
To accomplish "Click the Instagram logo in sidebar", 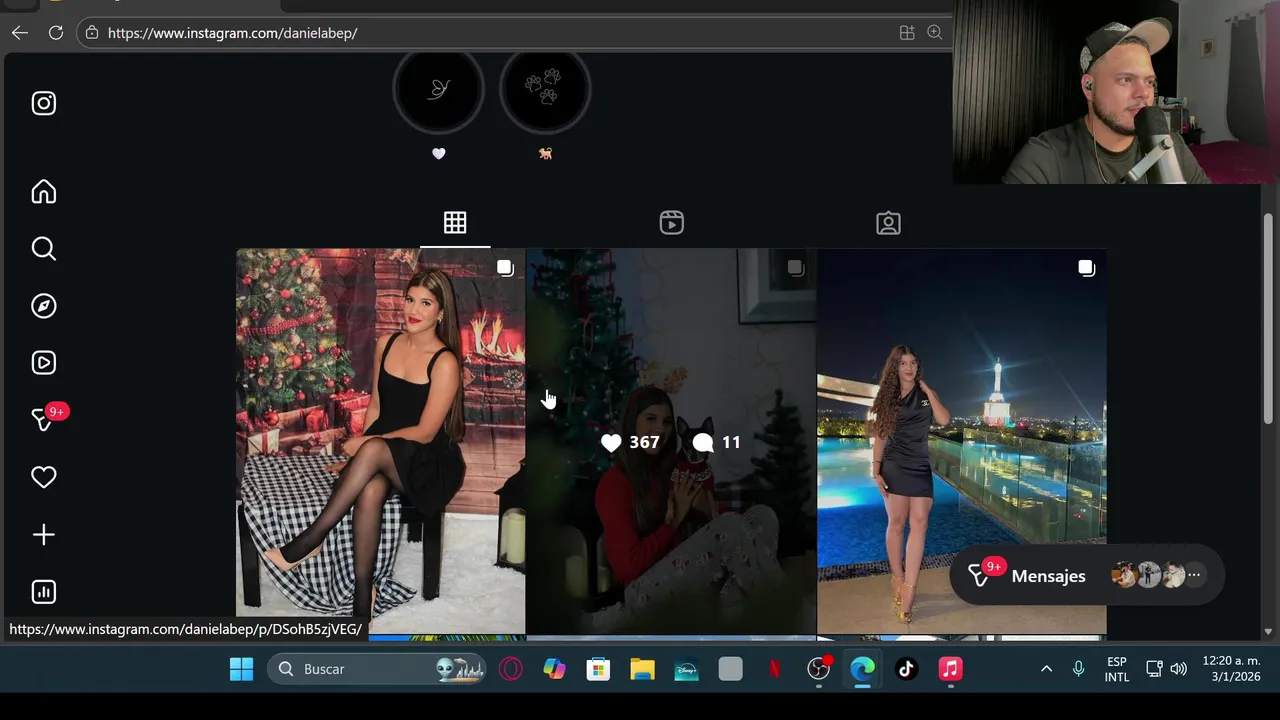I will (x=43, y=103).
